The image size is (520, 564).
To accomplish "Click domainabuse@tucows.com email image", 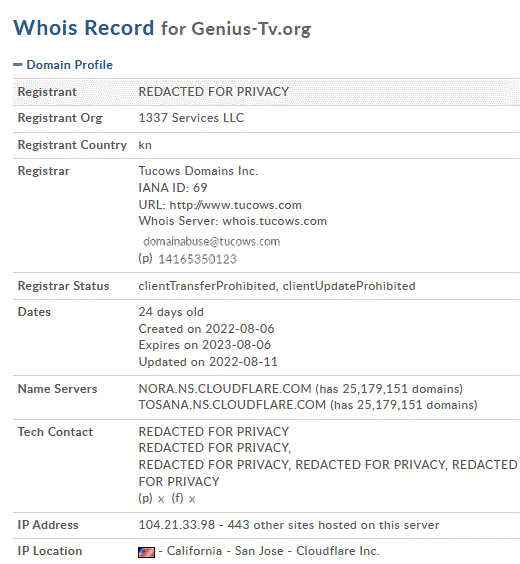I will click(x=211, y=242).
